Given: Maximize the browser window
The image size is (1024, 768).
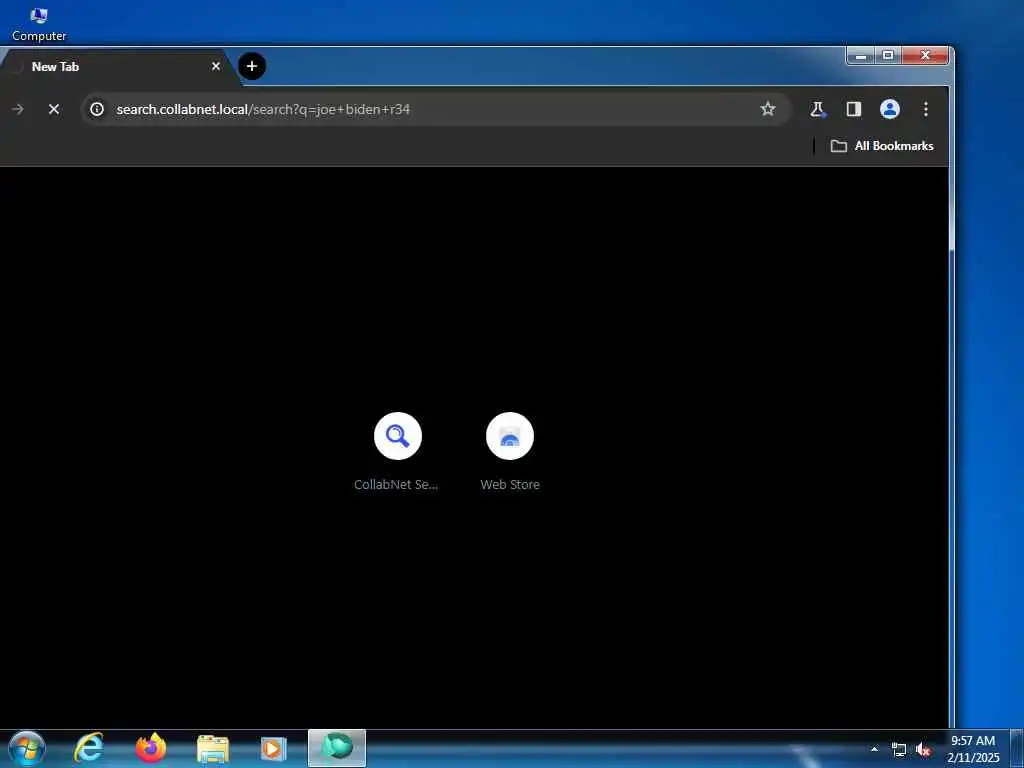Looking at the screenshot, I should (888, 56).
